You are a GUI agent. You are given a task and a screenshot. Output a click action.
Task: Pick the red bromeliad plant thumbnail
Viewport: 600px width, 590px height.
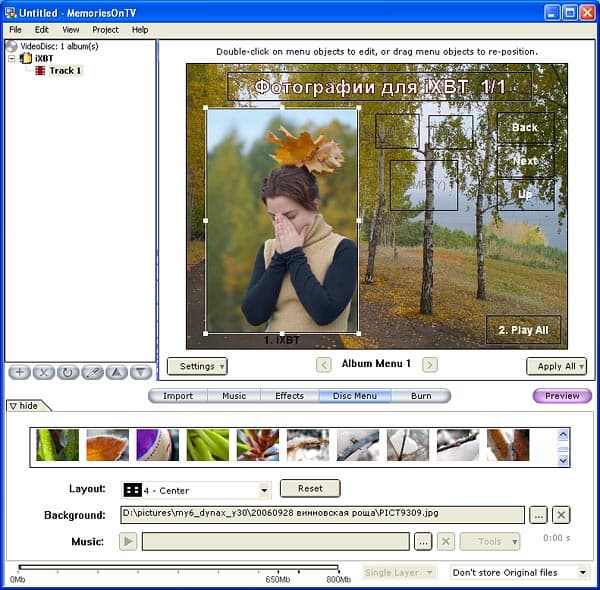point(258,445)
